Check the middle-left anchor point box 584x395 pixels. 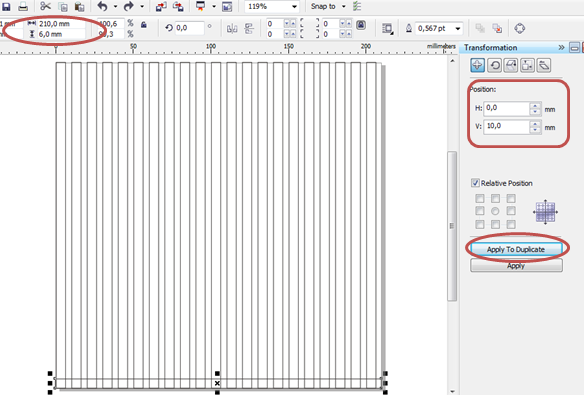(x=480, y=211)
